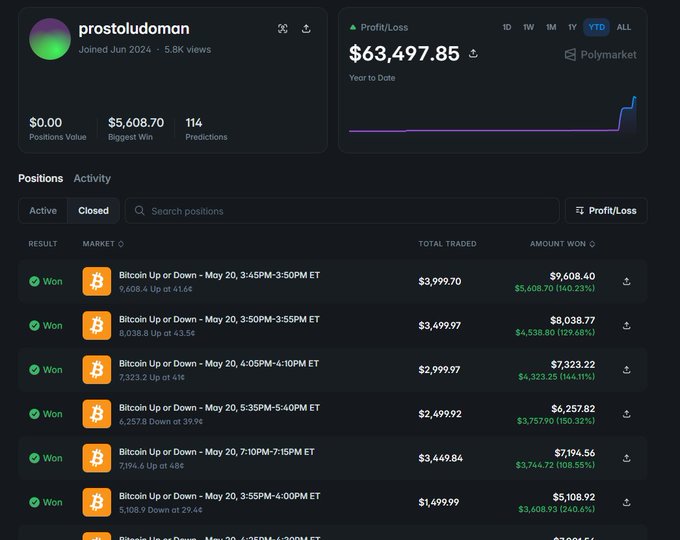The height and width of the screenshot is (540, 680).
Task: Click Won check icon for 5:35PM-5:40PM row
Action: tap(34, 414)
